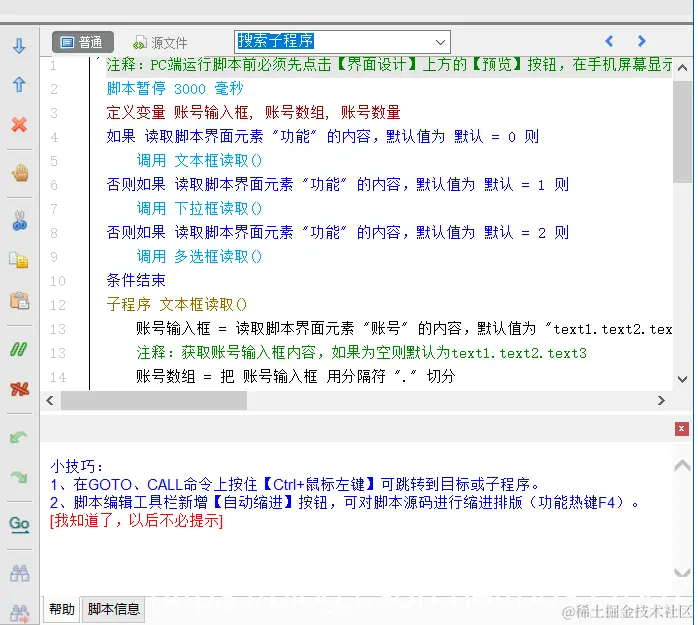Click the vertical scrollbar down arrow in code editor
The width and height of the screenshot is (698, 625).
tap(682, 379)
